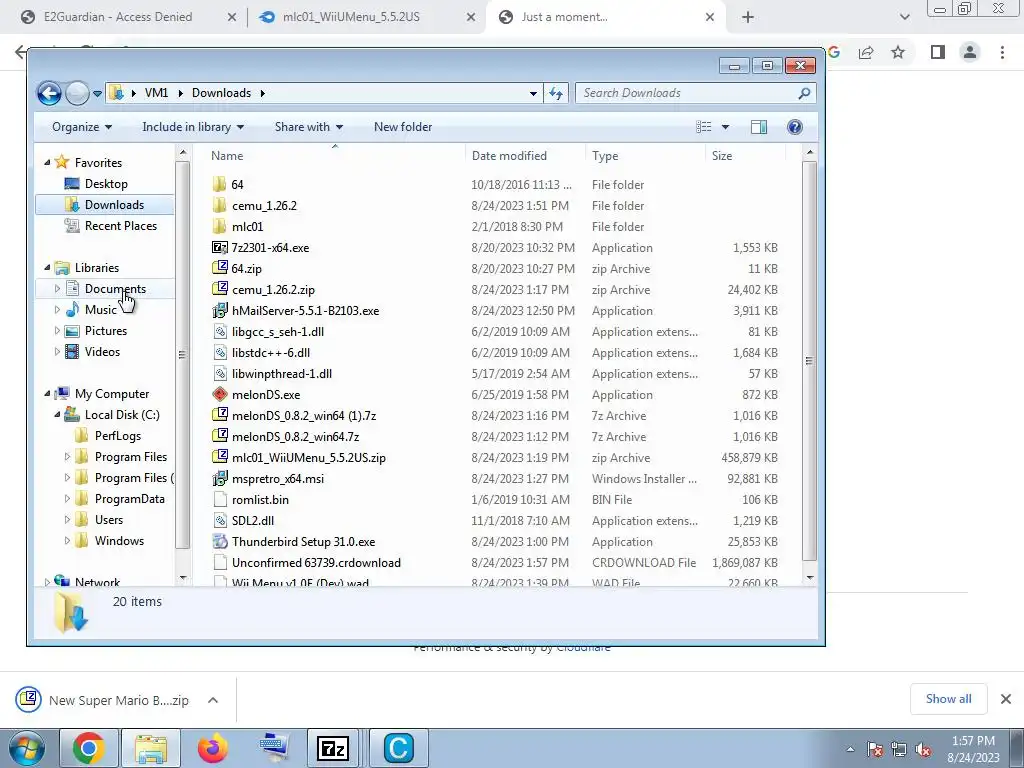Click New folder button
Viewport: 1024px width, 768px height.
(403, 127)
